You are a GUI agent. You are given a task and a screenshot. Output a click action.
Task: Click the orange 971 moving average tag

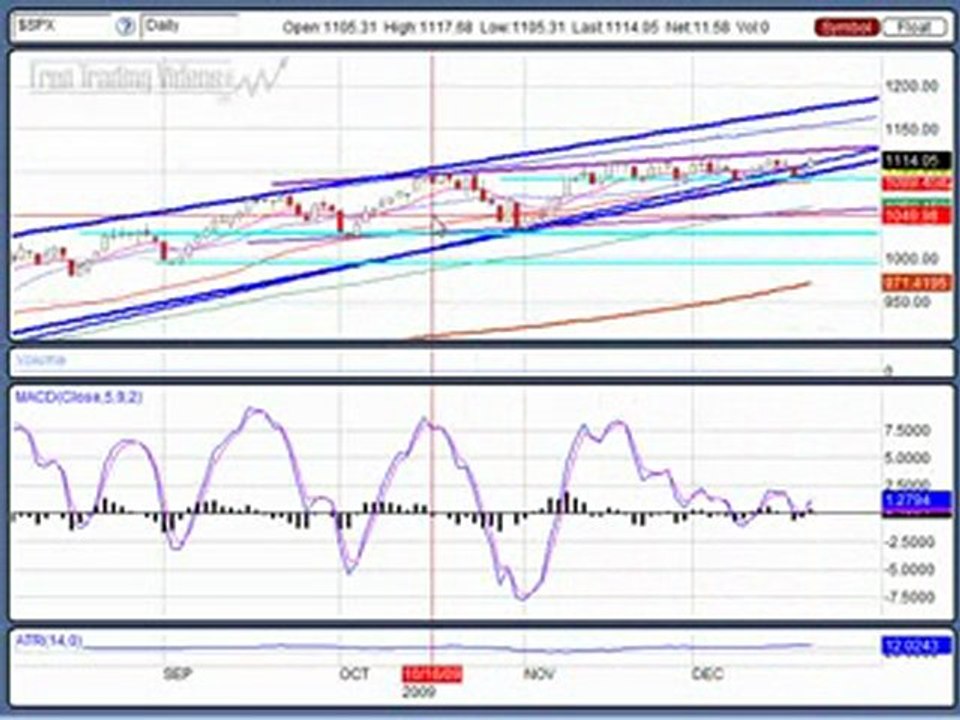(917, 282)
